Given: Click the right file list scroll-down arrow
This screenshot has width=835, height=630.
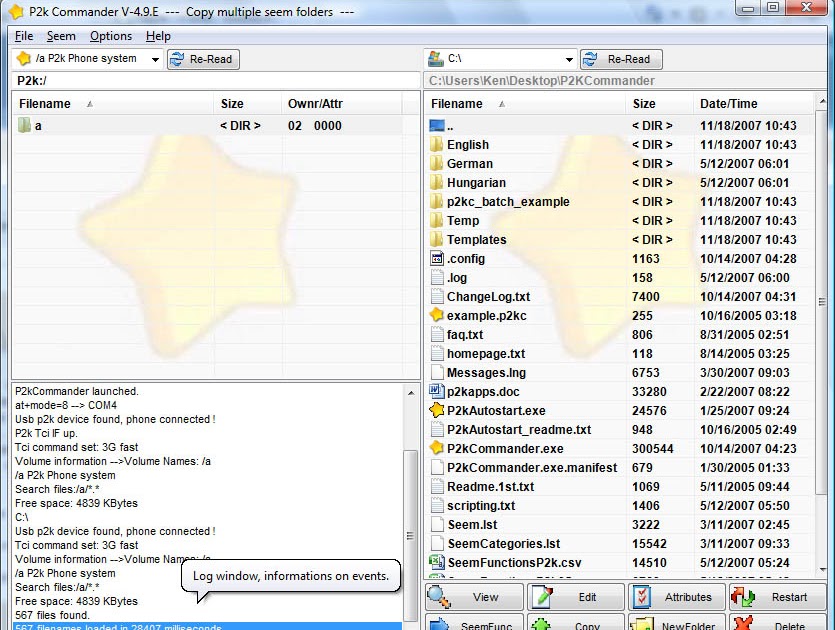Looking at the screenshot, I should click(x=822, y=571).
